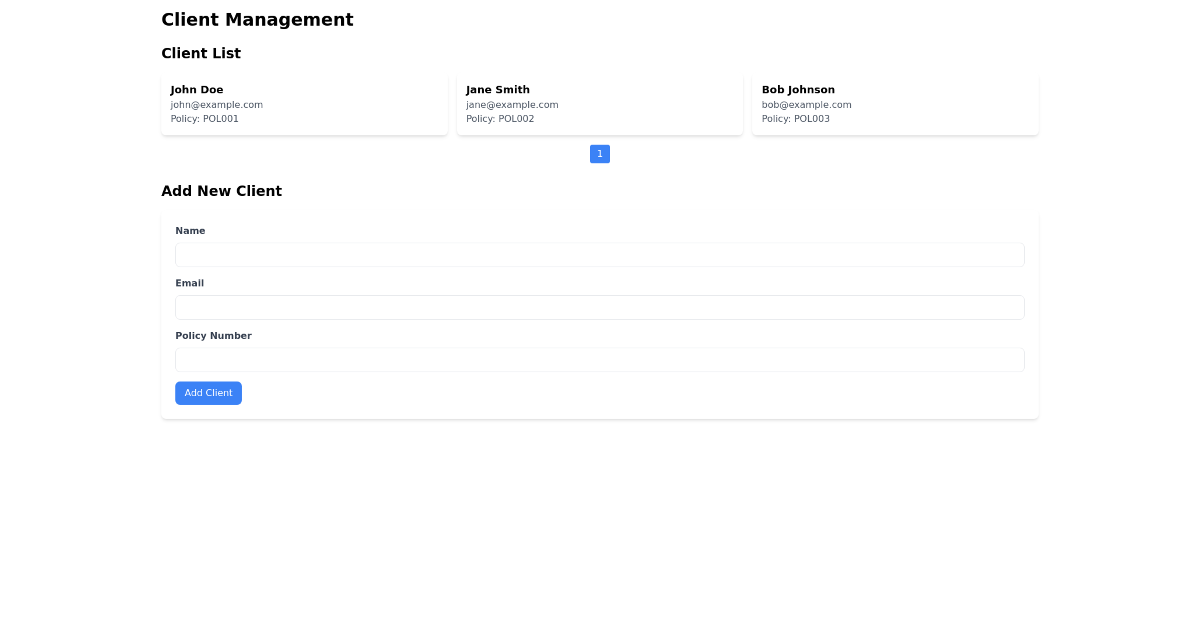Click the Add Client button
The height and width of the screenshot is (630, 1200).
point(208,393)
